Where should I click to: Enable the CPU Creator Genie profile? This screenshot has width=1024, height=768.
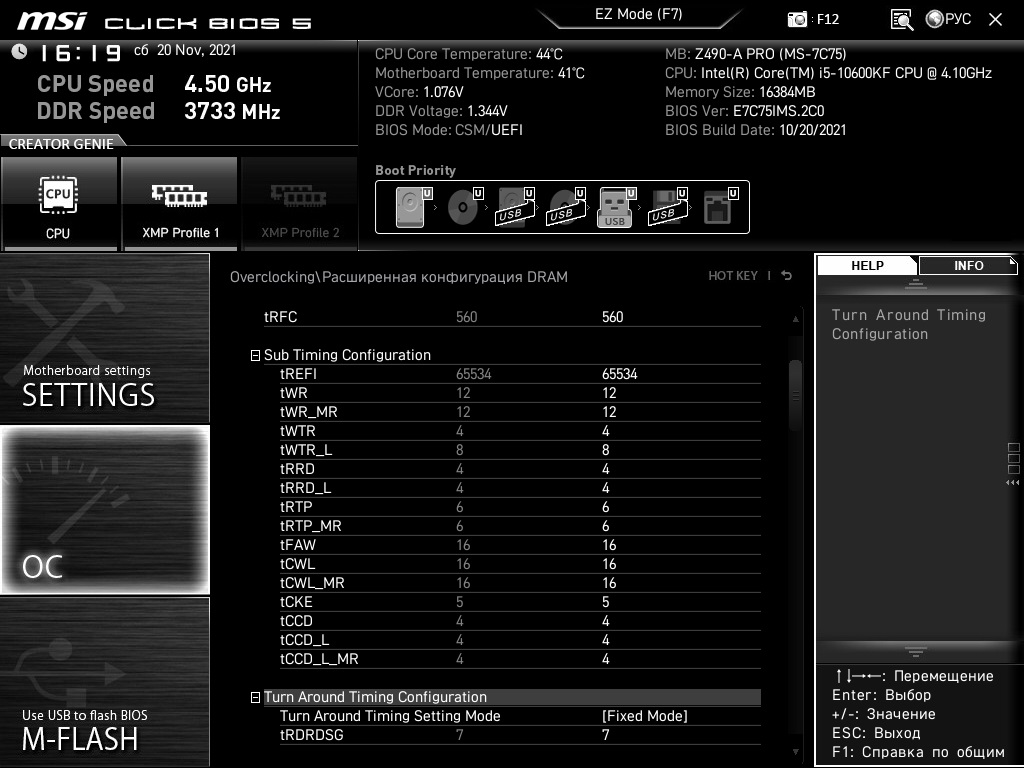[59, 204]
